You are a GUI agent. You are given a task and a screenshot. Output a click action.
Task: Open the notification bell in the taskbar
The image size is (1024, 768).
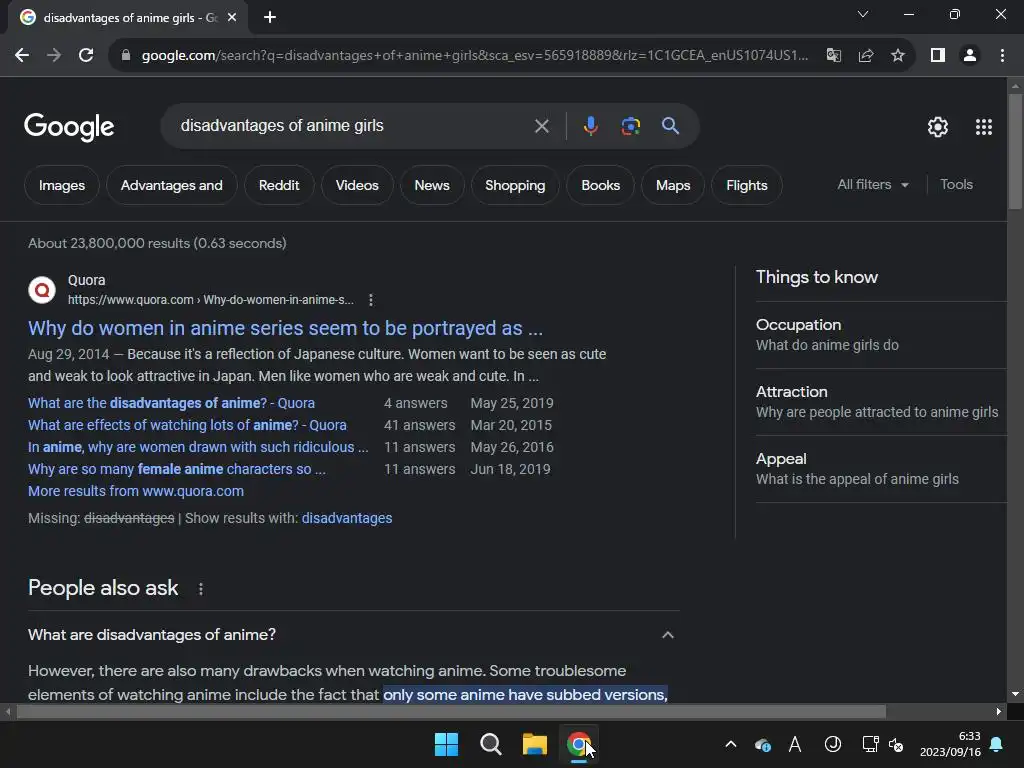997,744
